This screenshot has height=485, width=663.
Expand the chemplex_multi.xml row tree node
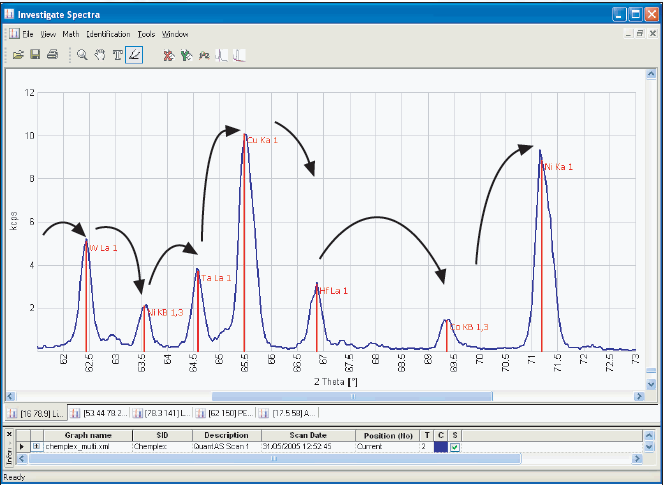(x=36, y=447)
